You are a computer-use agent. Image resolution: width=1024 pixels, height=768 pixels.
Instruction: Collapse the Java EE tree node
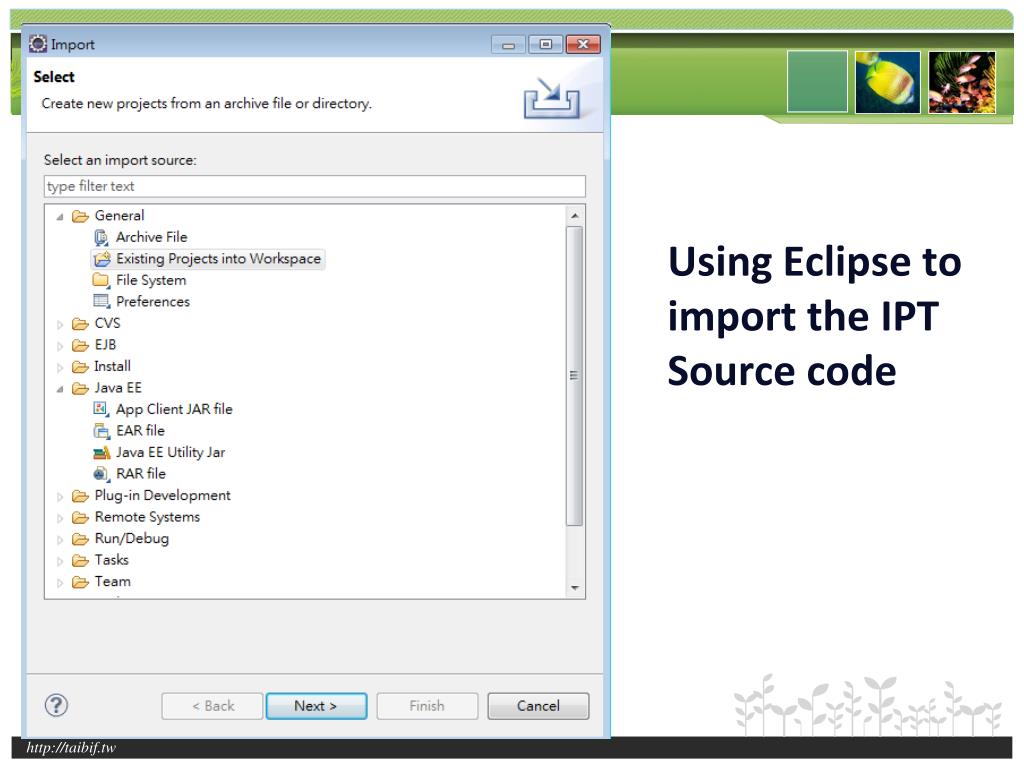pos(60,389)
